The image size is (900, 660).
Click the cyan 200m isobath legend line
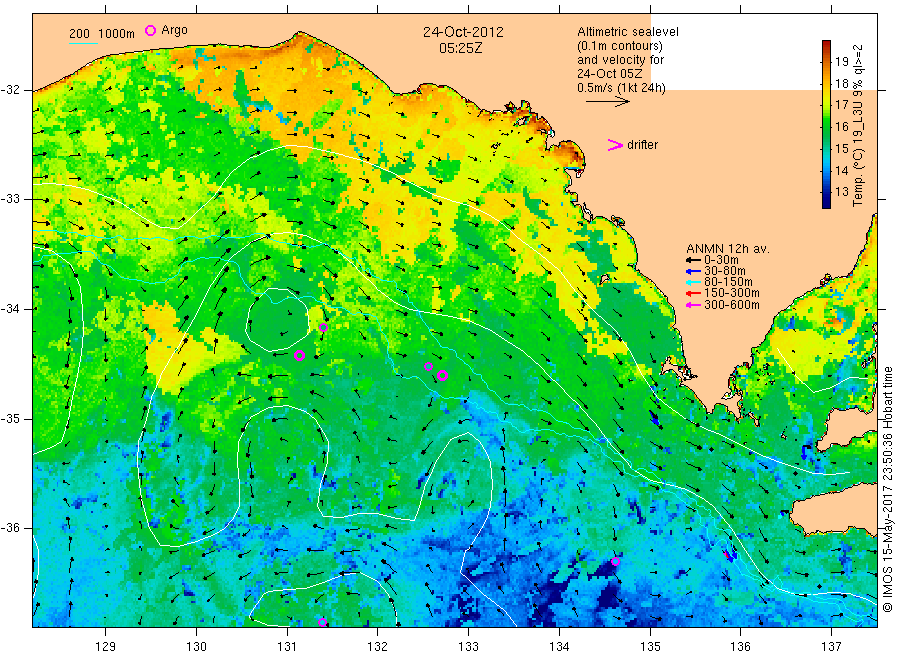click(83, 43)
